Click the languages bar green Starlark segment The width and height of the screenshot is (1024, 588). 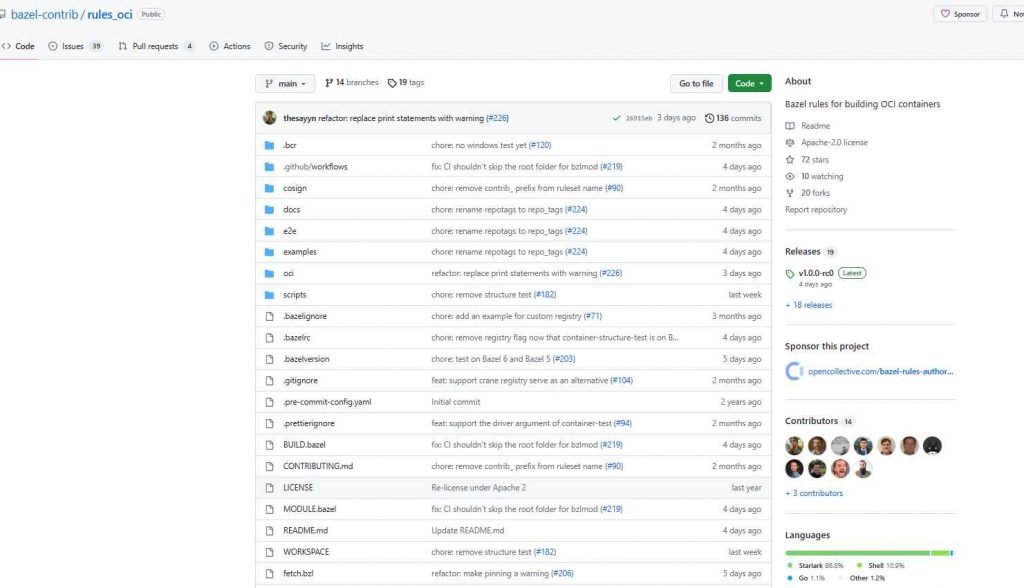[857, 553]
